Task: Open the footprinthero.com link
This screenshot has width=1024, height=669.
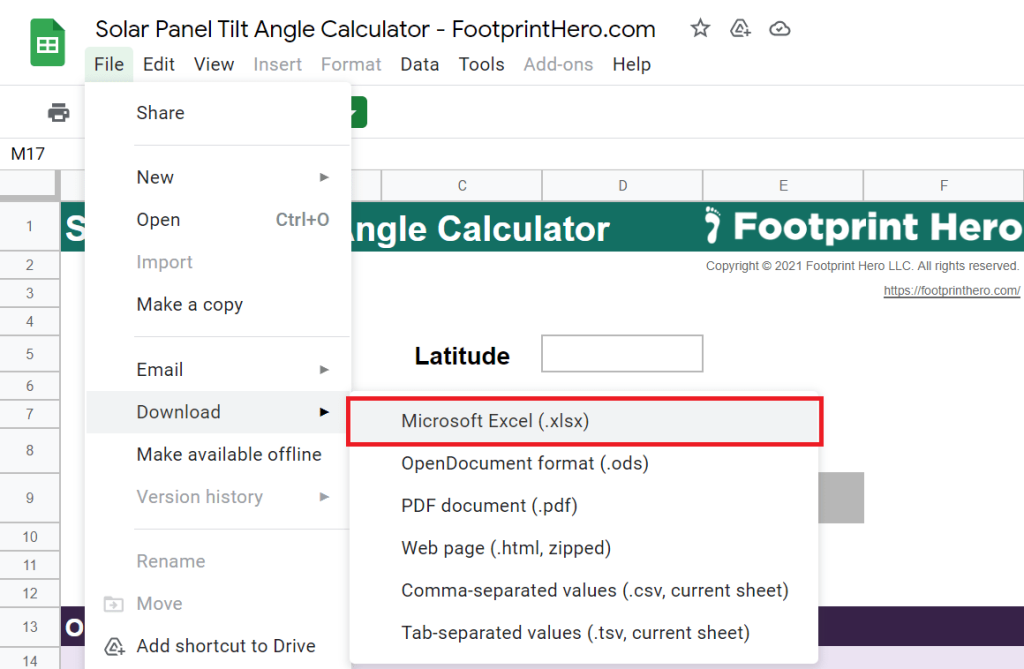Action: coord(952,290)
